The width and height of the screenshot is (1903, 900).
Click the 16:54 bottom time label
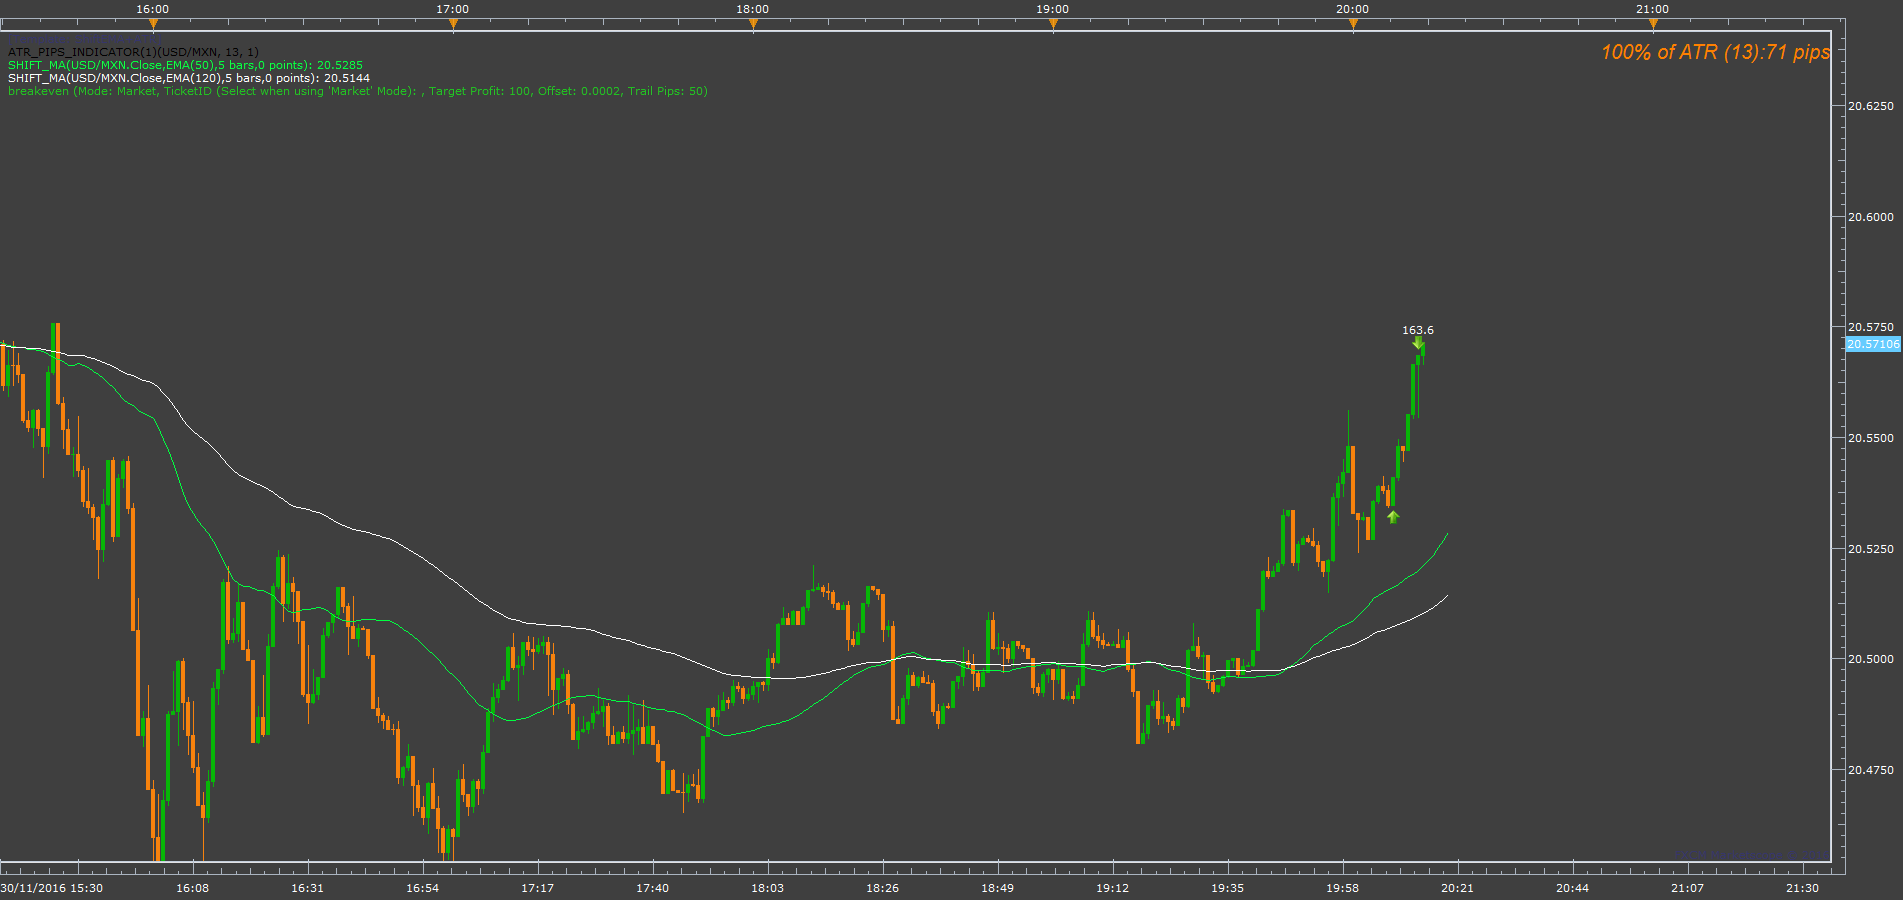(423, 888)
